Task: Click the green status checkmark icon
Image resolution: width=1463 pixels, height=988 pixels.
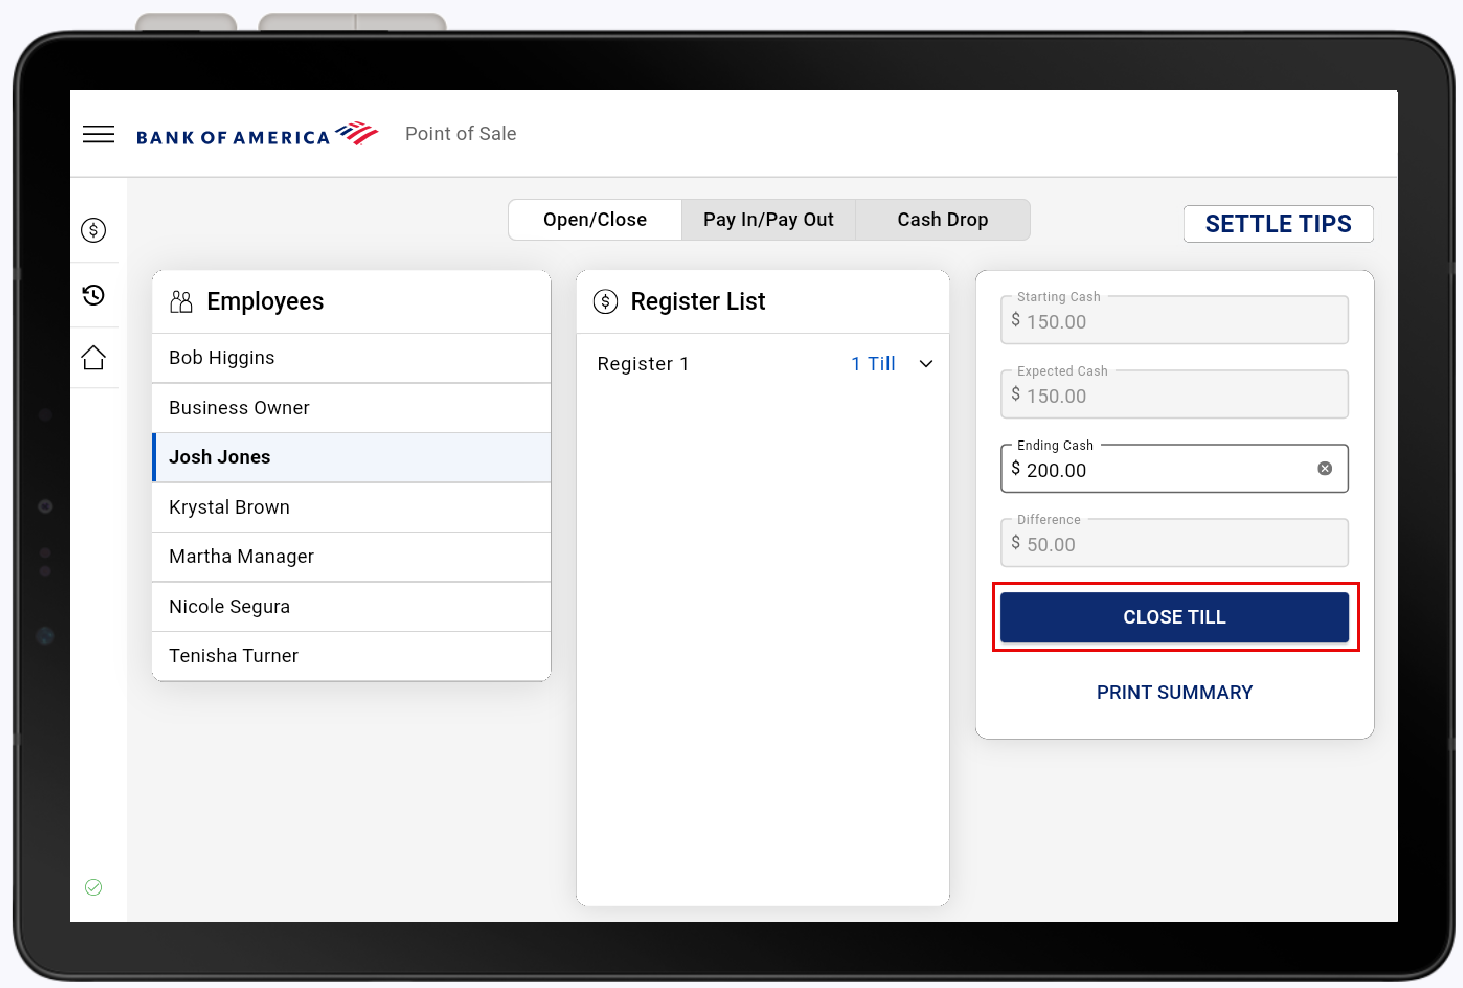Action: [94, 887]
